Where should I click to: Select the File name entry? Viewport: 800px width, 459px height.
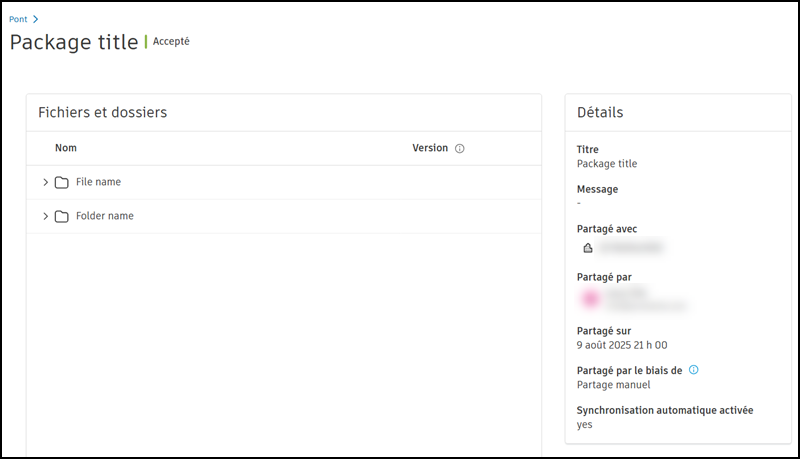[98, 182]
